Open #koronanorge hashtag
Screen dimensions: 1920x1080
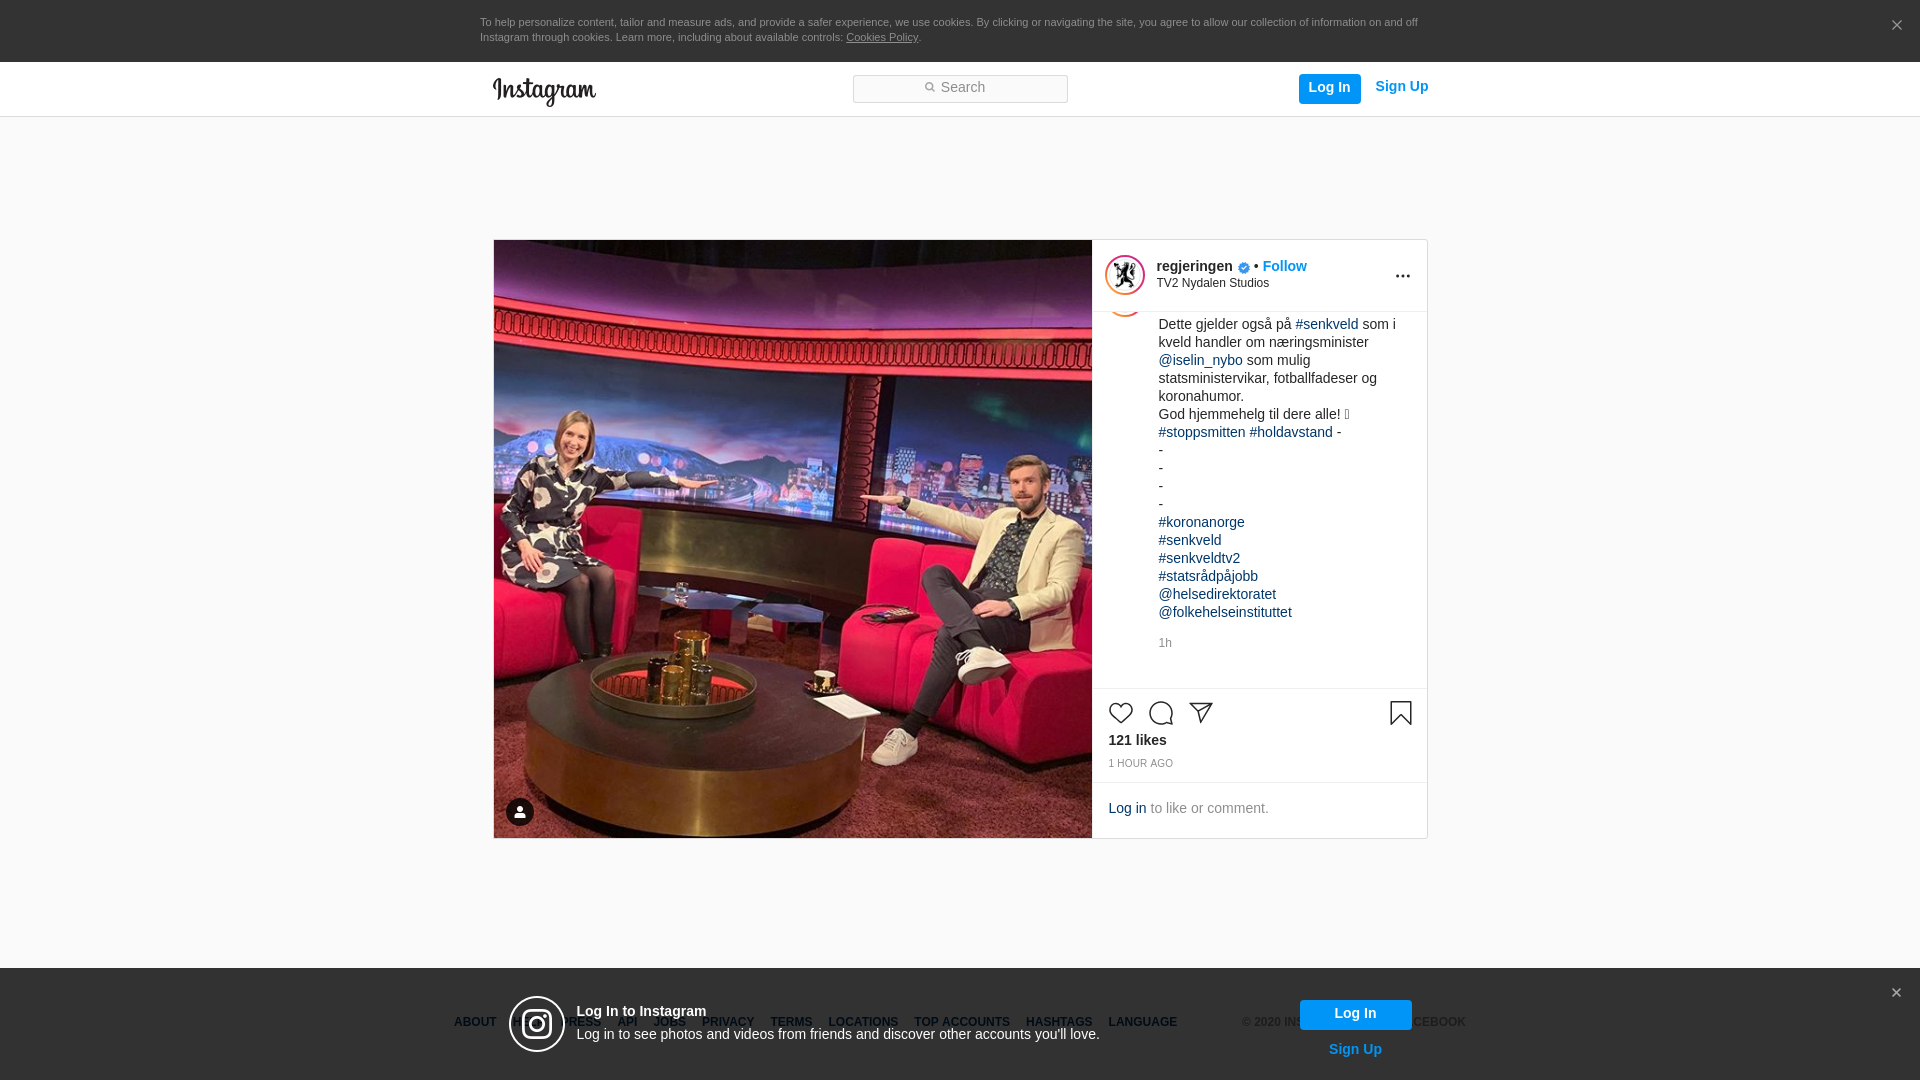(1201, 522)
